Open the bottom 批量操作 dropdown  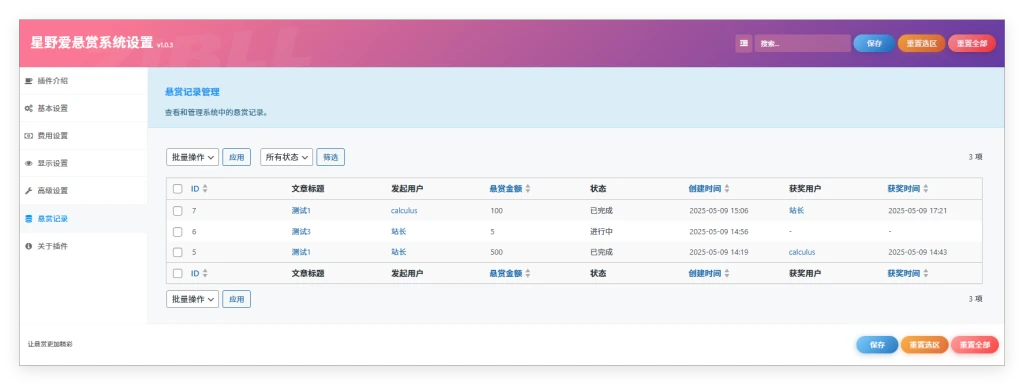[x=193, y=299]
